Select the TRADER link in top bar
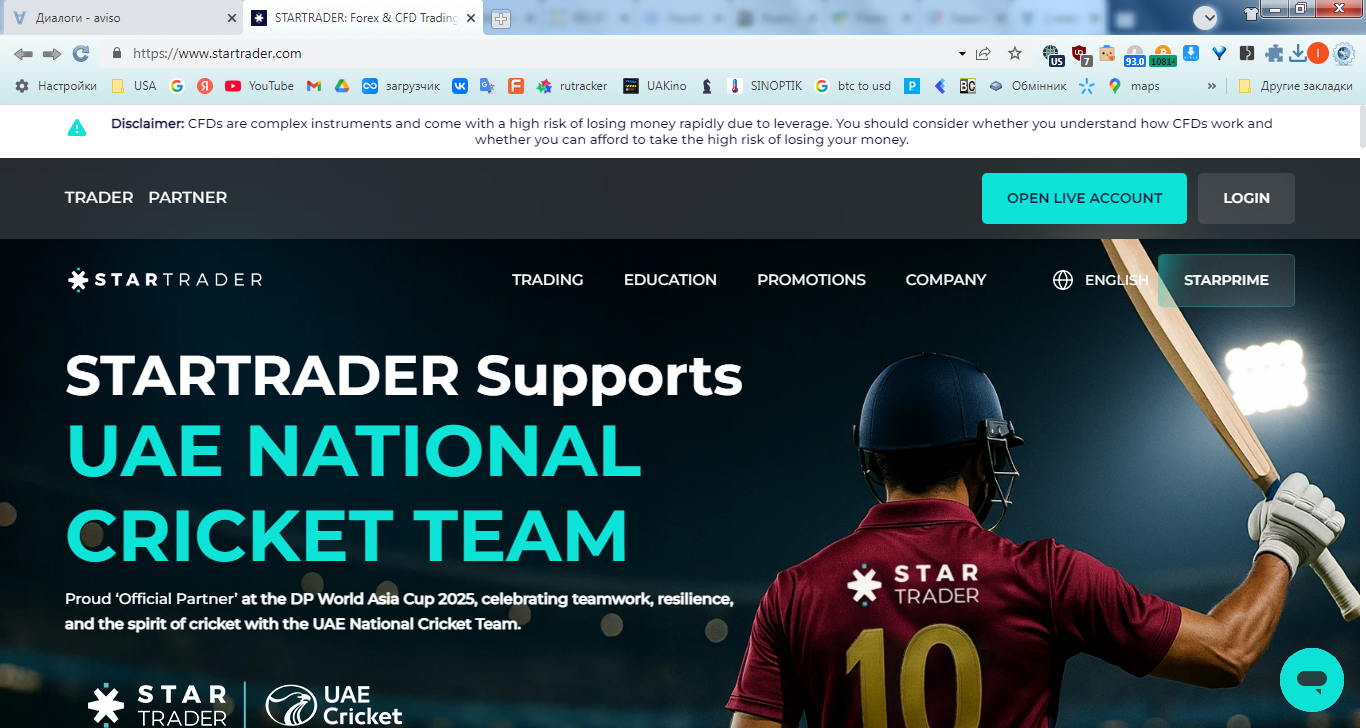Image resolution: width=1366 pixels, height=728 pixels. 99,198
